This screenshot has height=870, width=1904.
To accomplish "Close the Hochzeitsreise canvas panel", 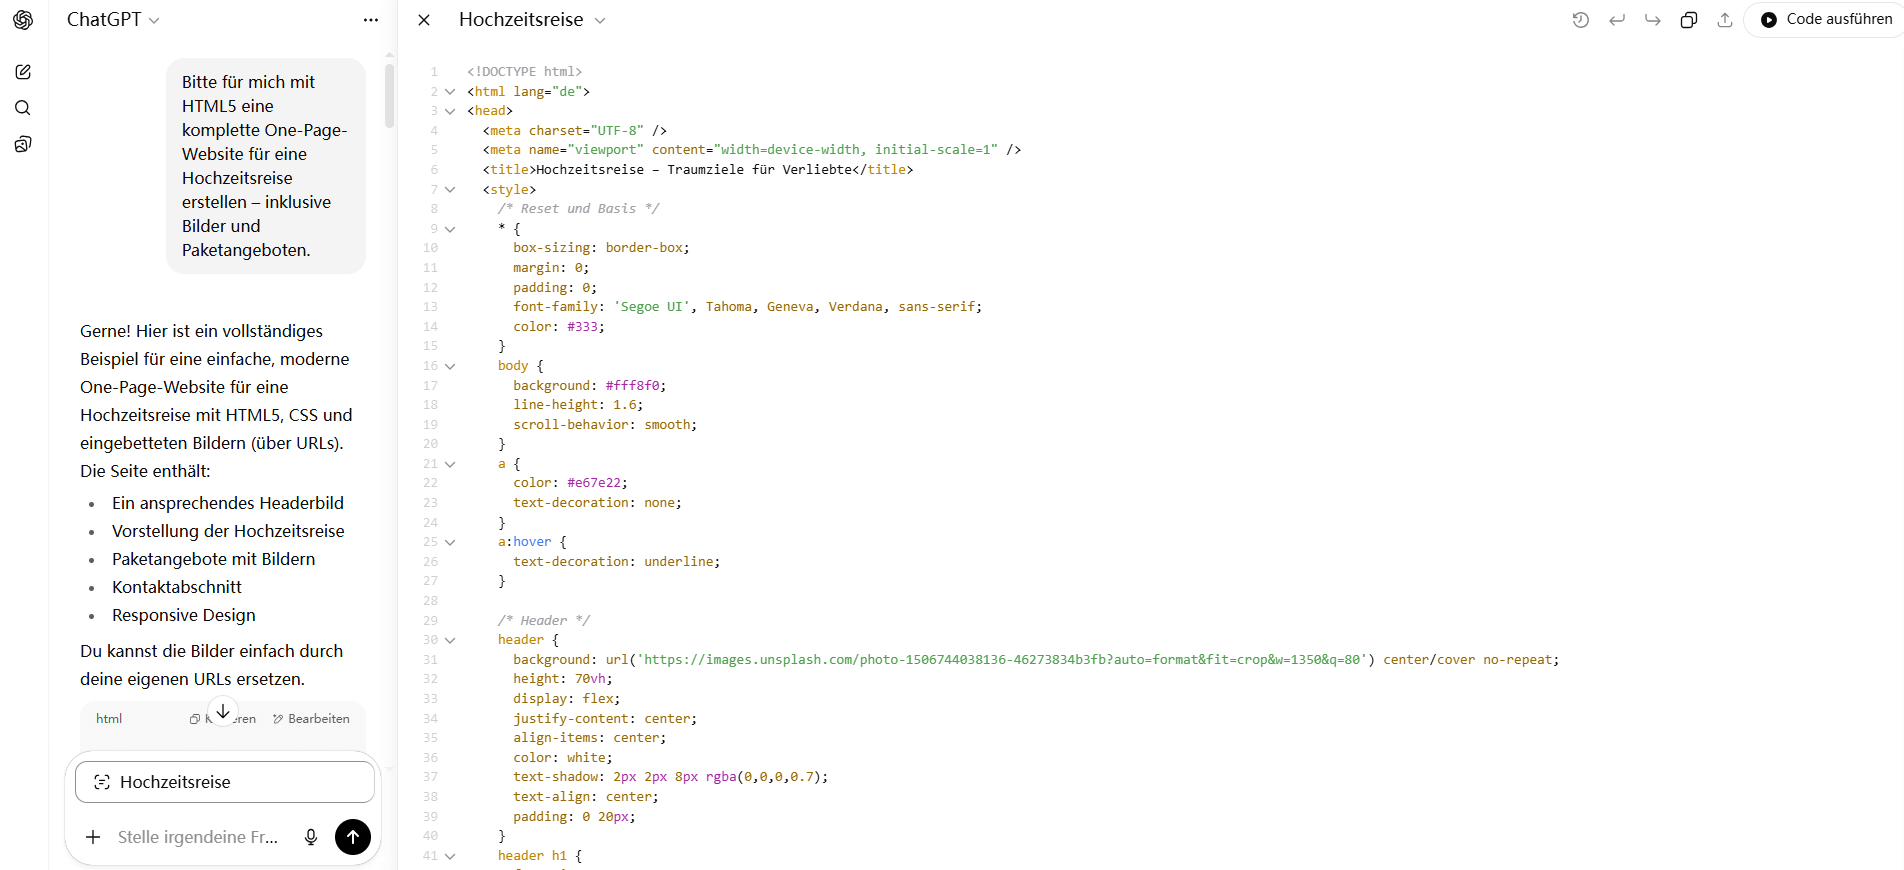I will tap(424, 20).
